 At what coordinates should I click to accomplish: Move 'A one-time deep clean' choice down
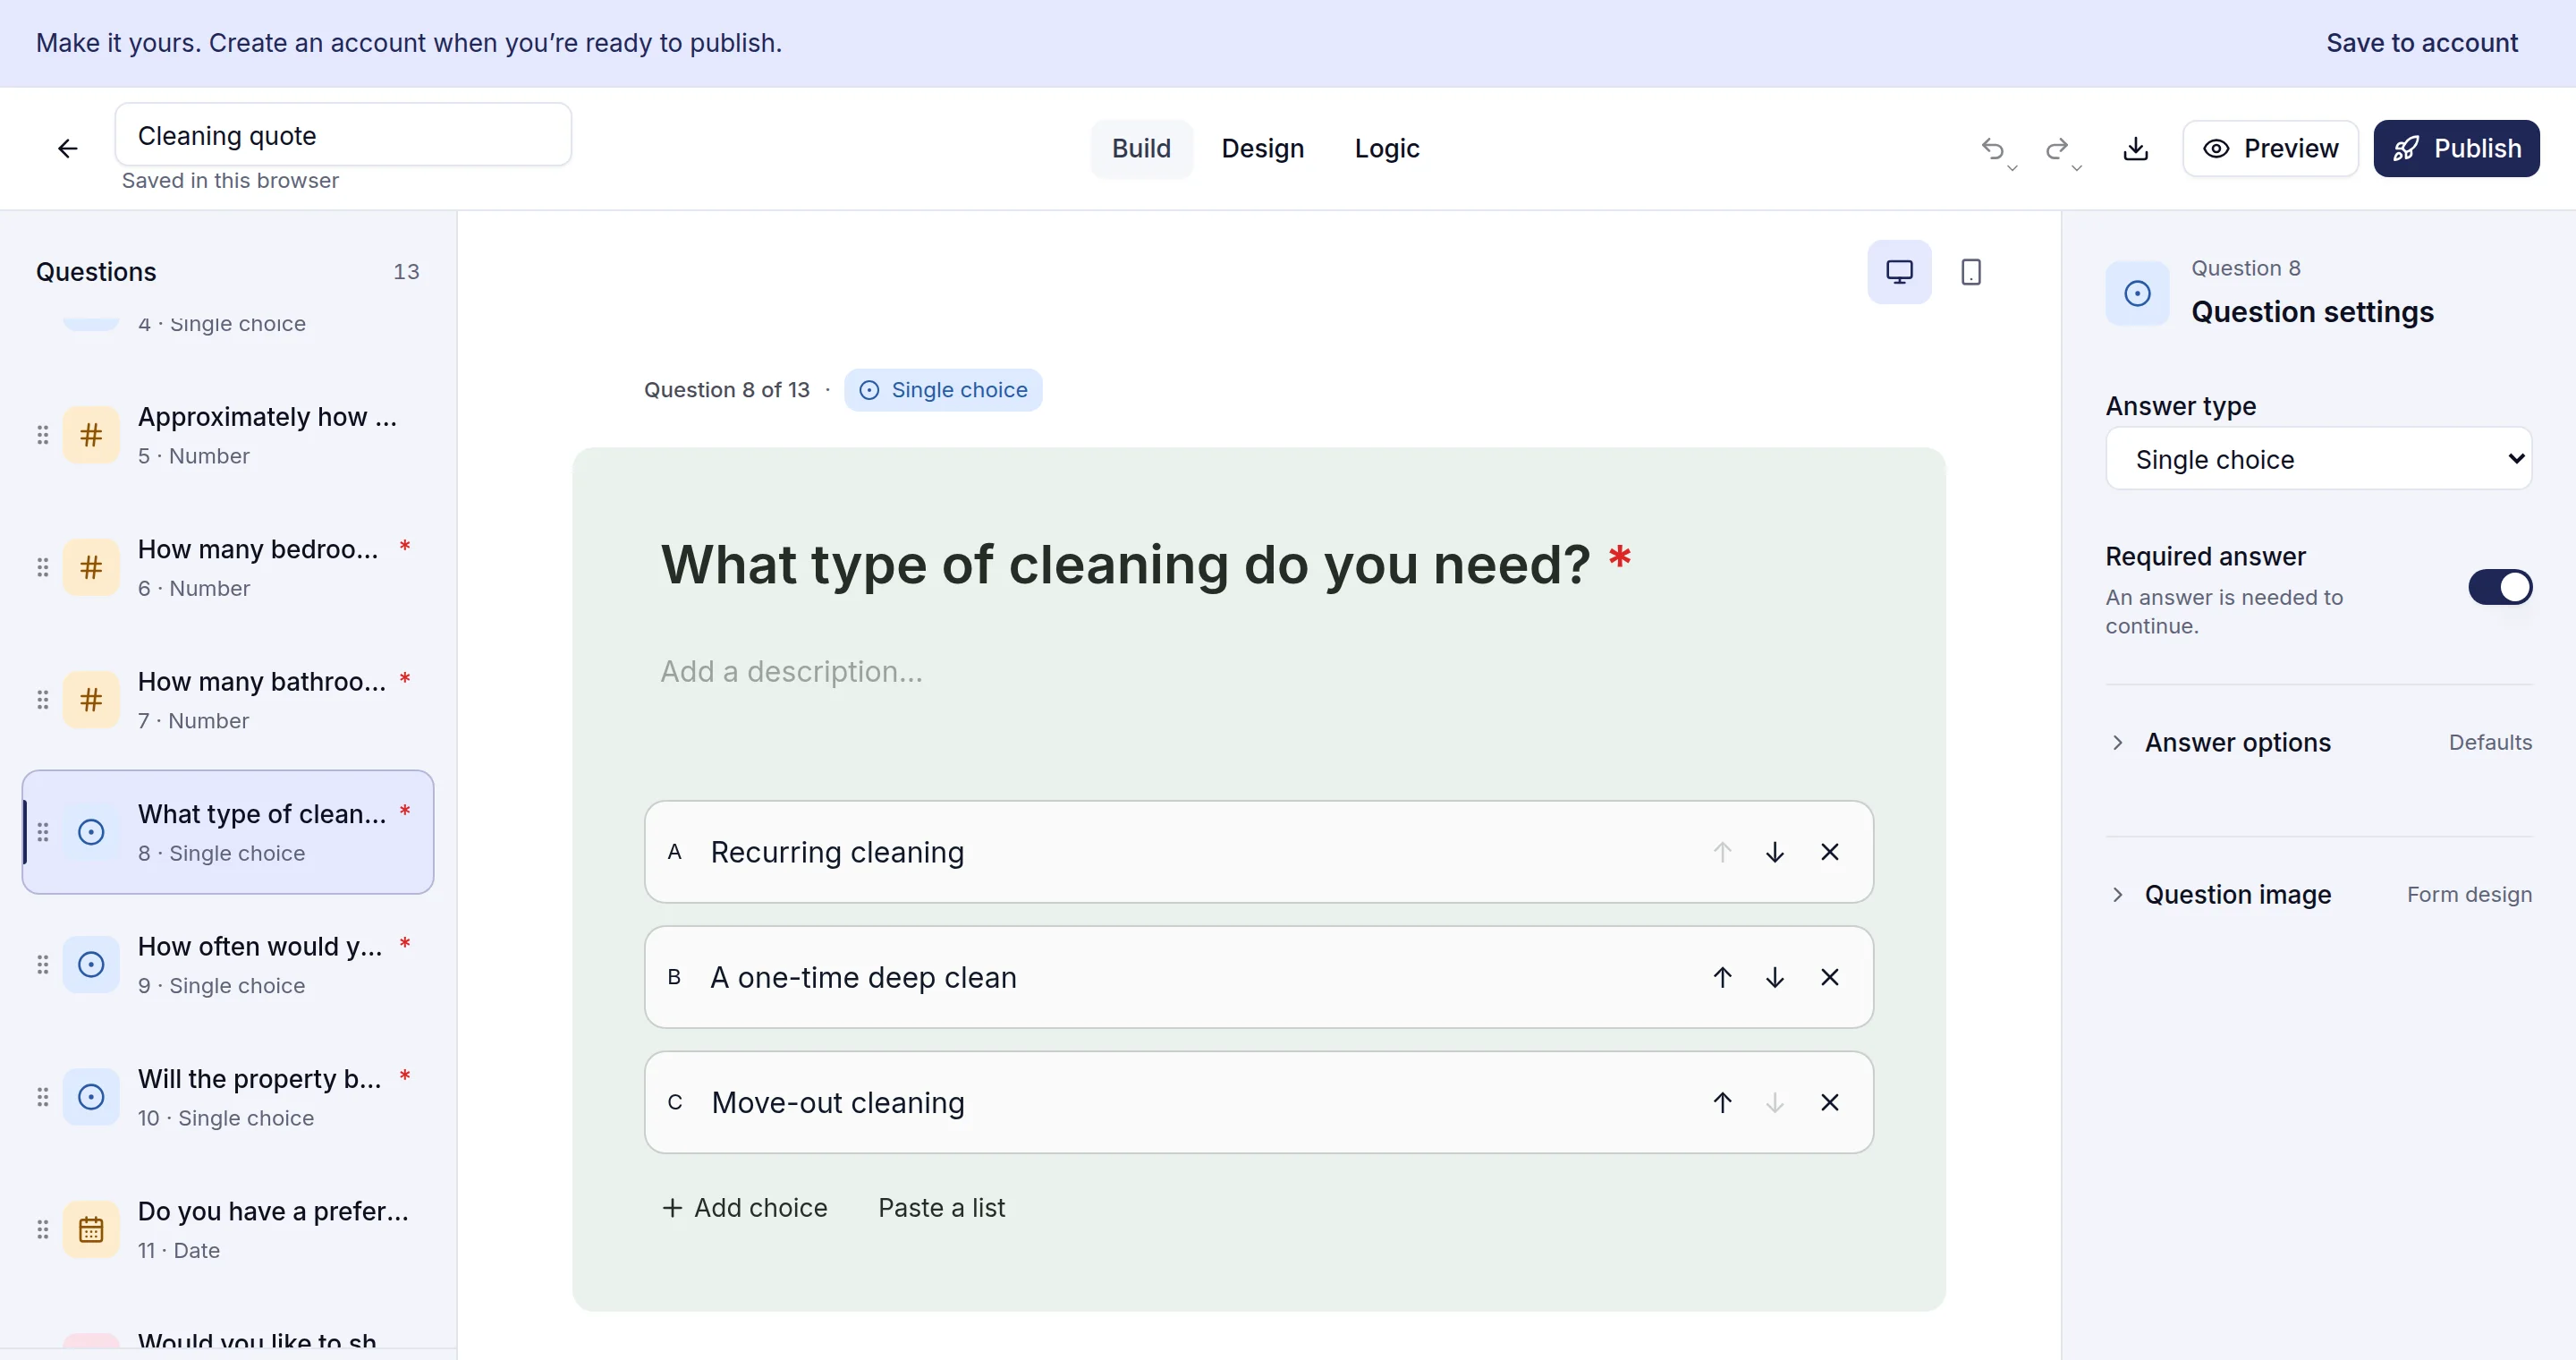click(1775, 977)
